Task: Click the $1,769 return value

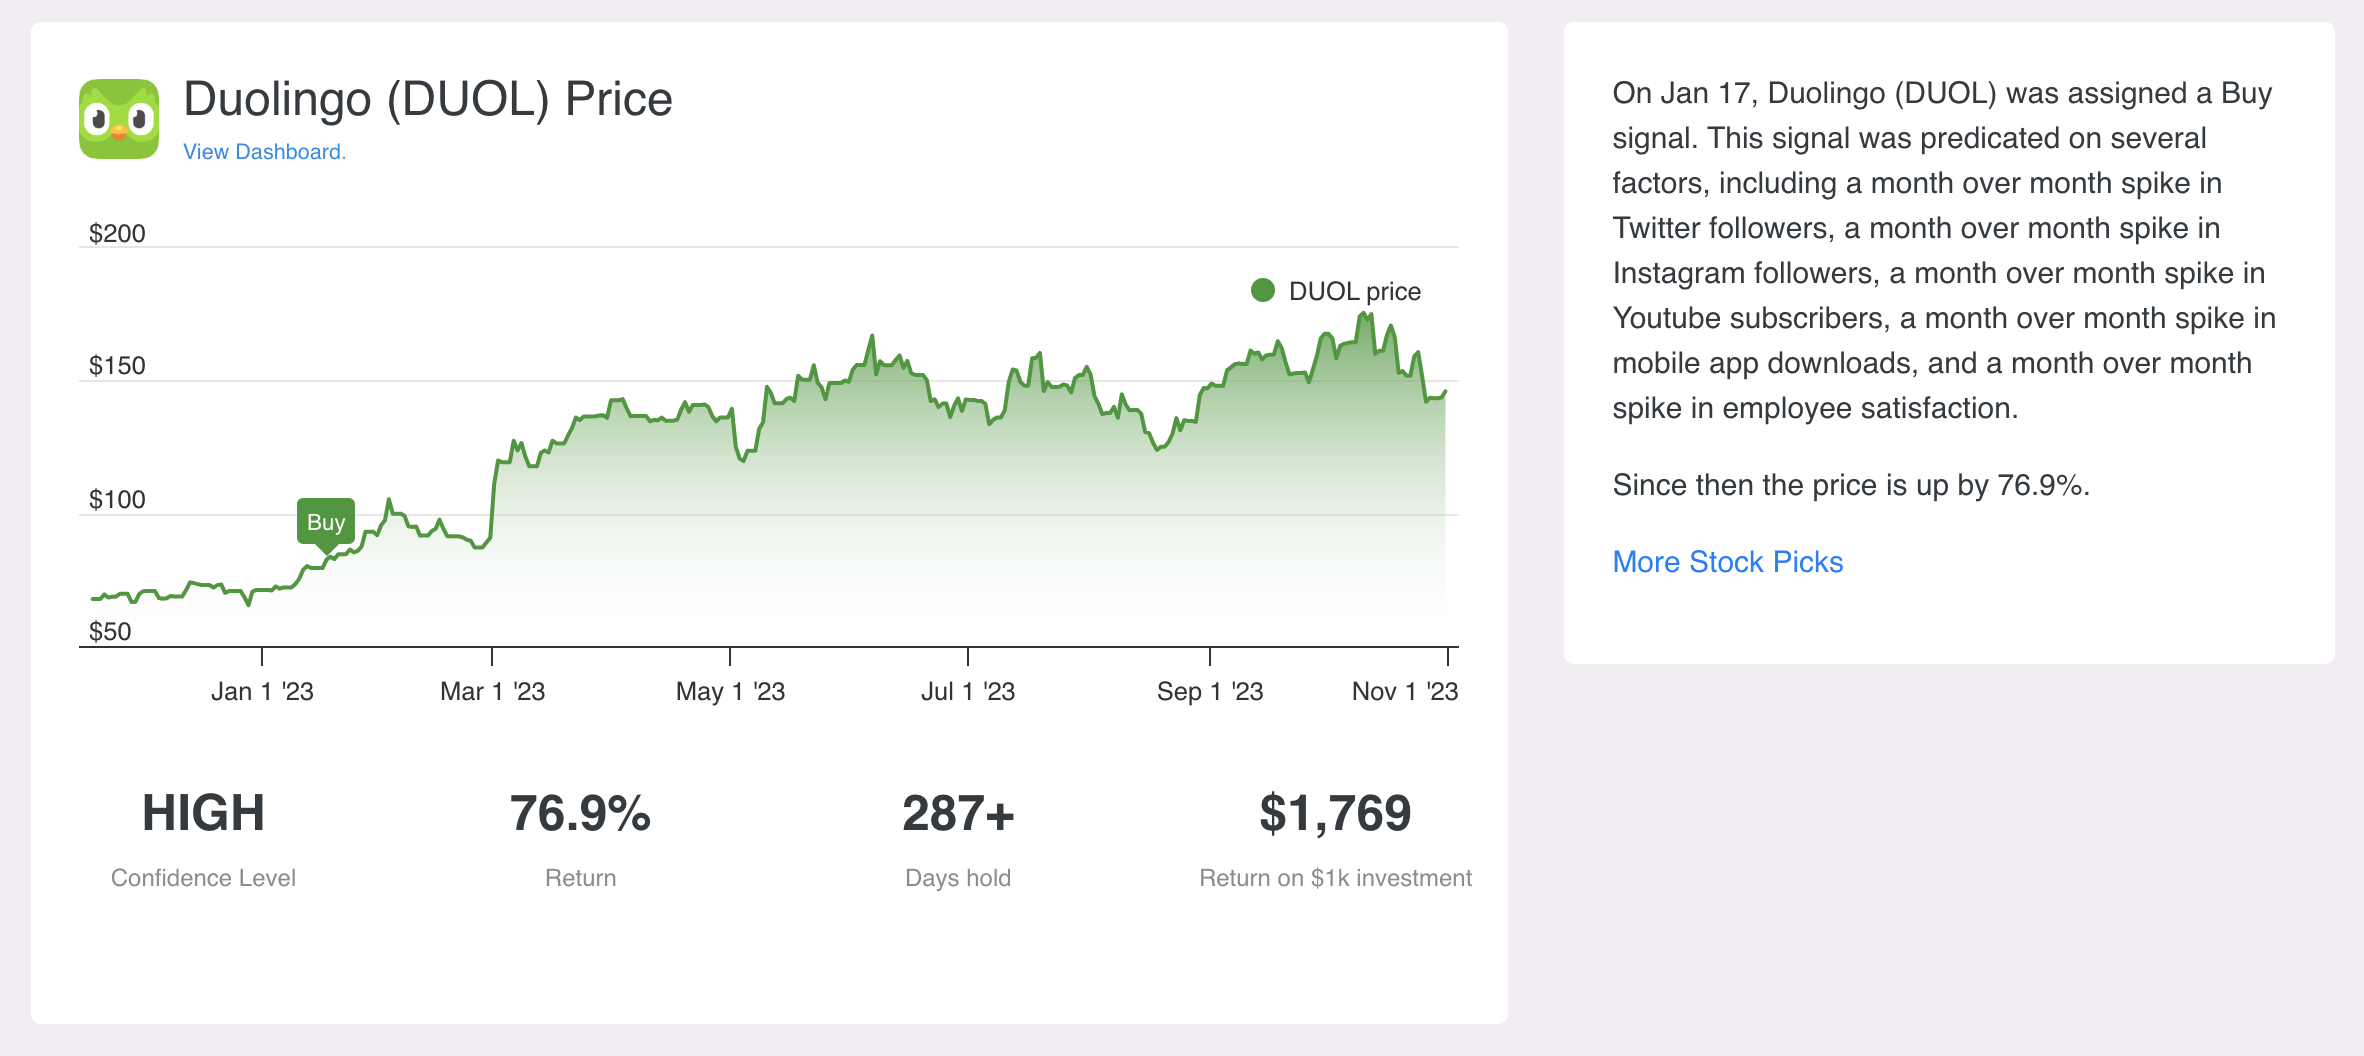Action: 1335,813
